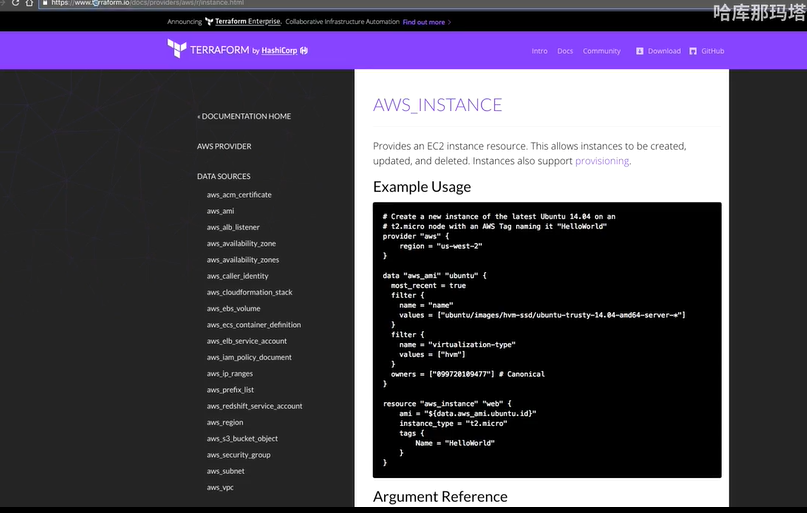
Task: Open the AWS Provider sidebar section
Action: click(224, 146)
